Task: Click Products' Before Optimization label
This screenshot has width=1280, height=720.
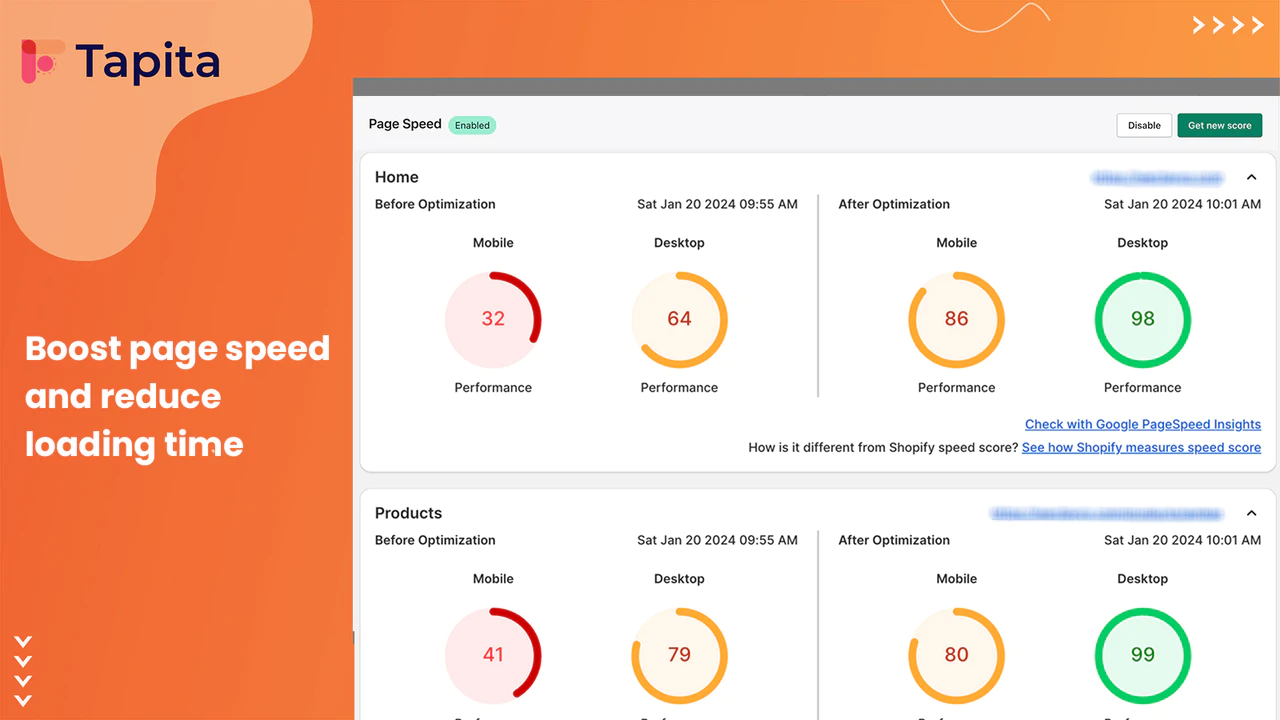Action: pyautogui.click(x=435, y=540)
